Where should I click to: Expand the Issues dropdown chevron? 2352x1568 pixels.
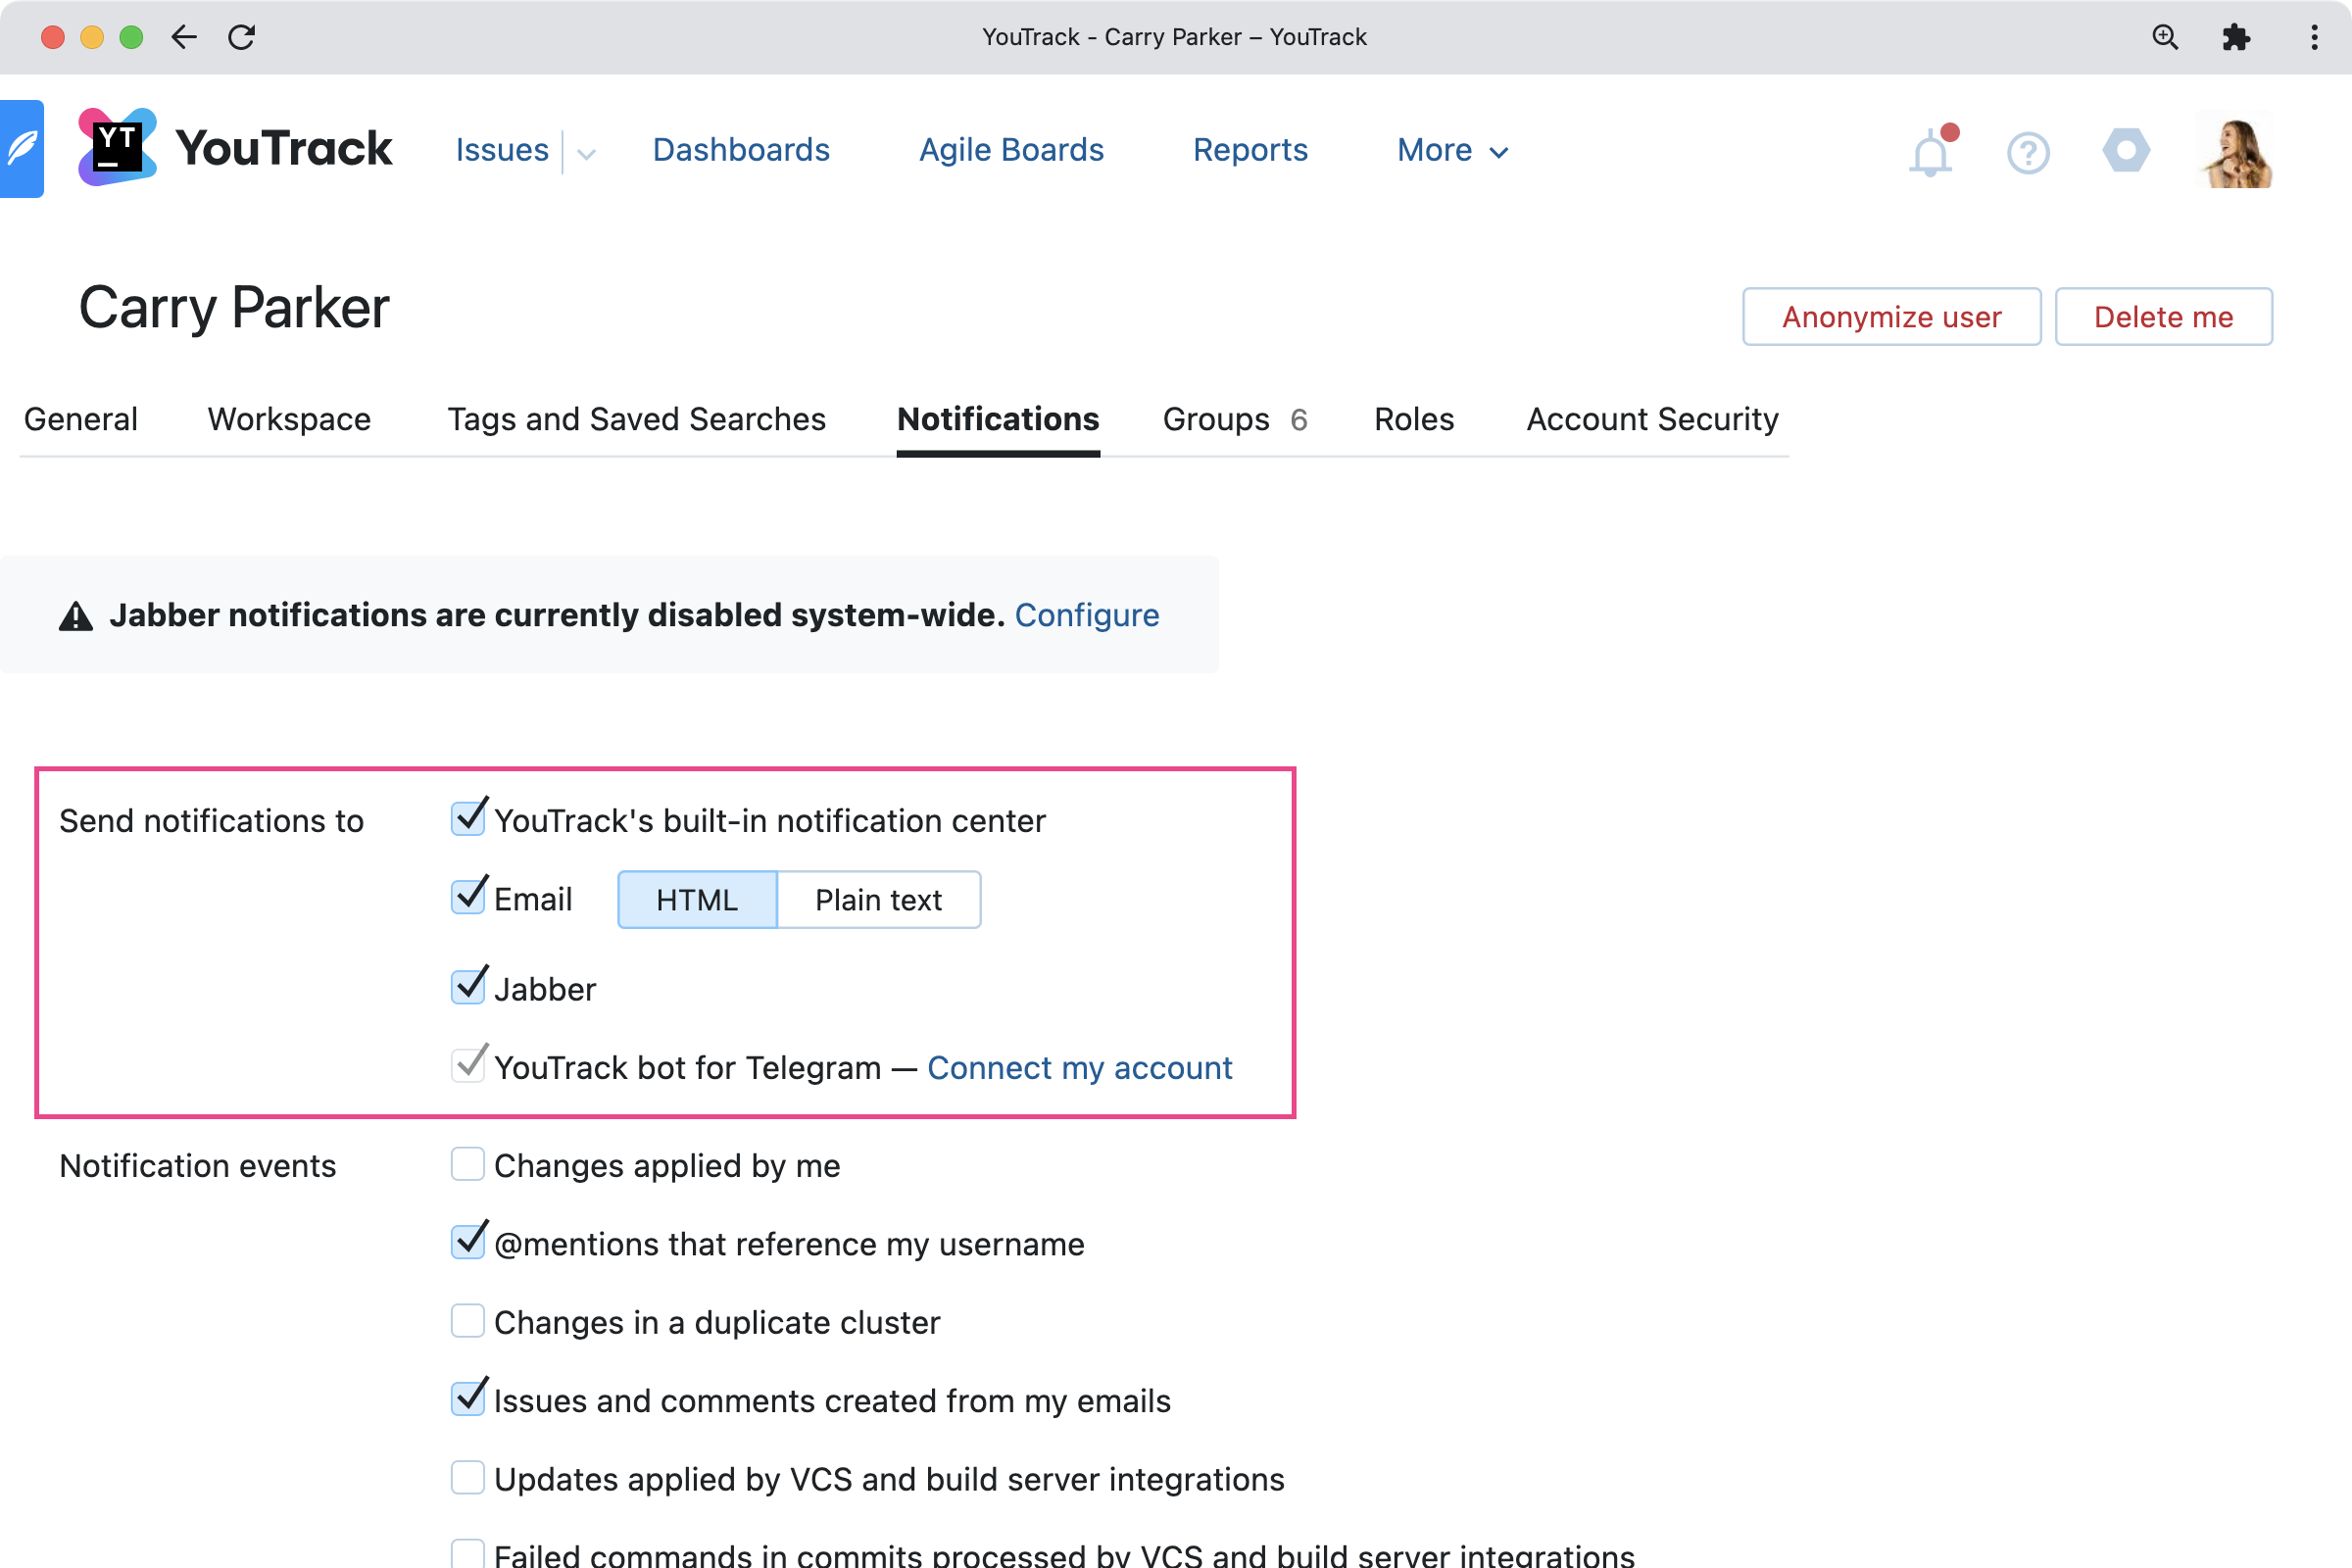point(587,153)
